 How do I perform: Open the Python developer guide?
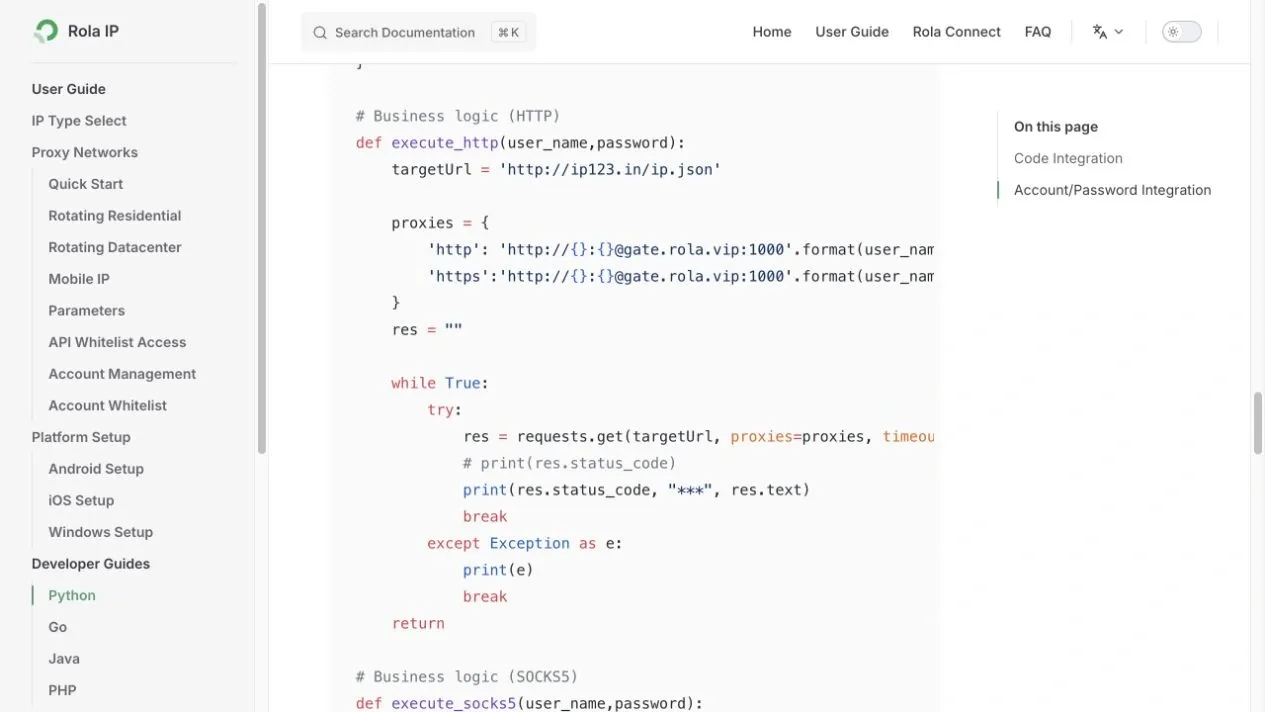click(72, 596)
